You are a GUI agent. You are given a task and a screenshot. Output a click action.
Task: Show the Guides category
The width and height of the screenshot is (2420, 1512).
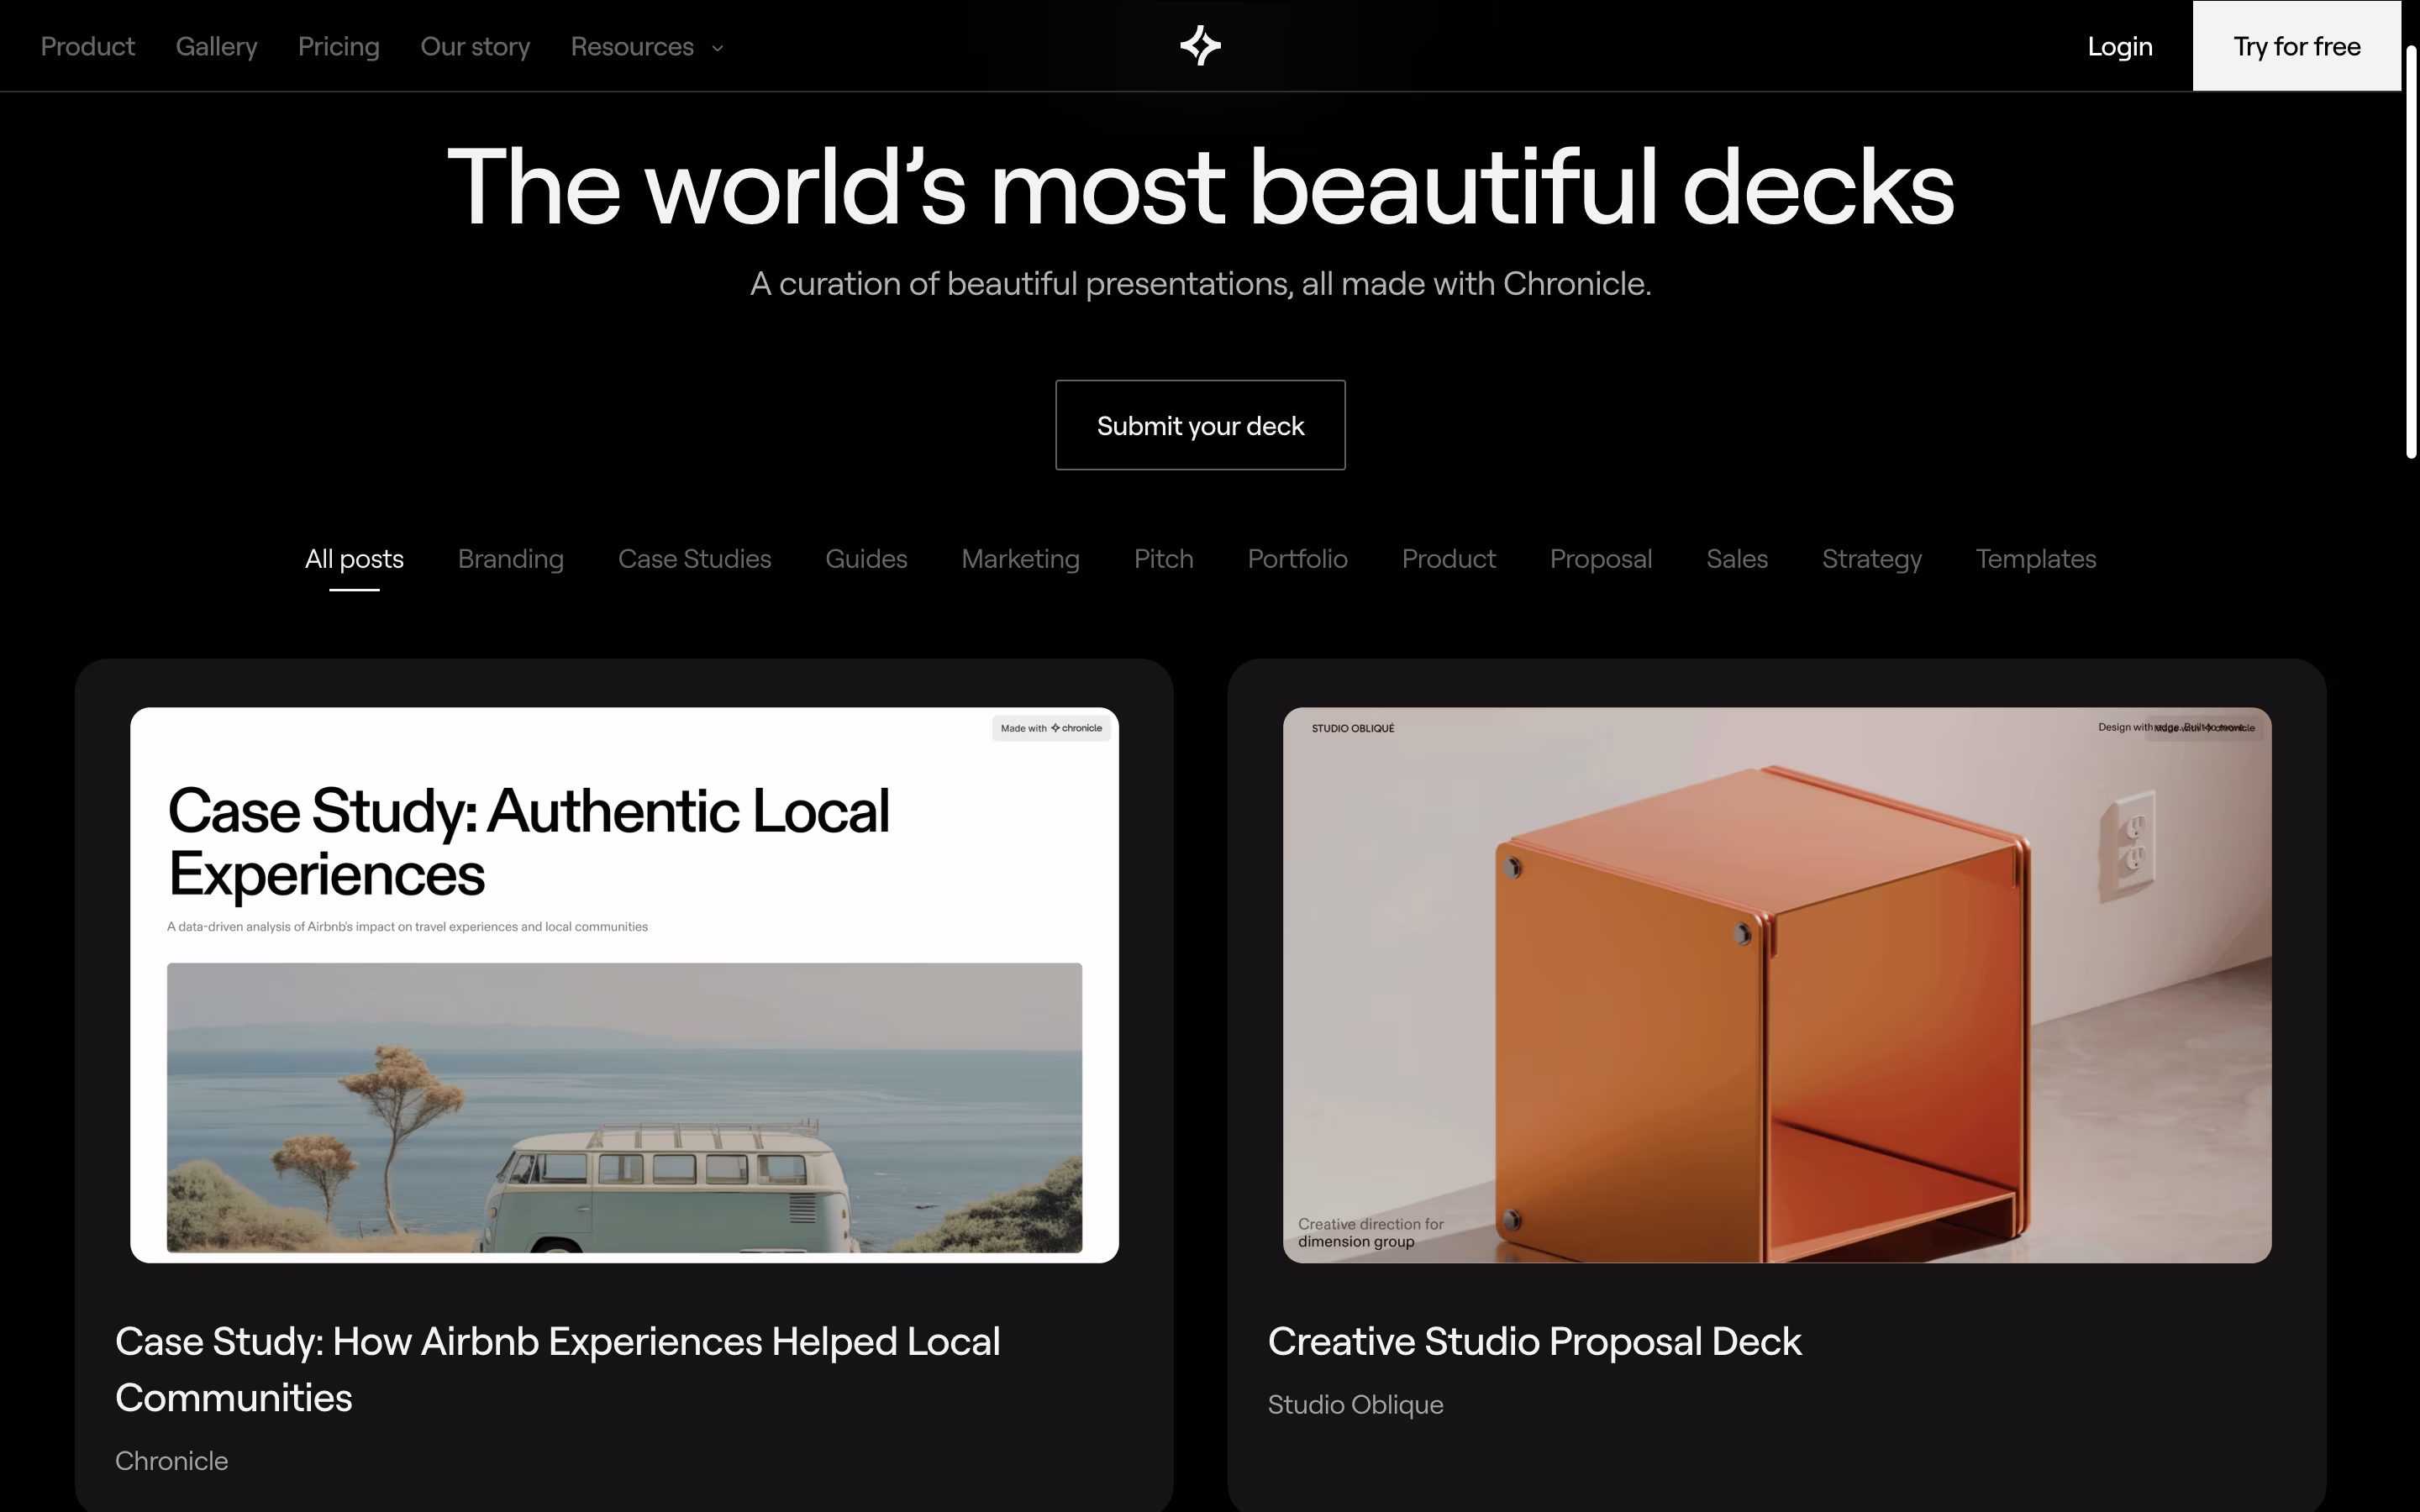866,559
